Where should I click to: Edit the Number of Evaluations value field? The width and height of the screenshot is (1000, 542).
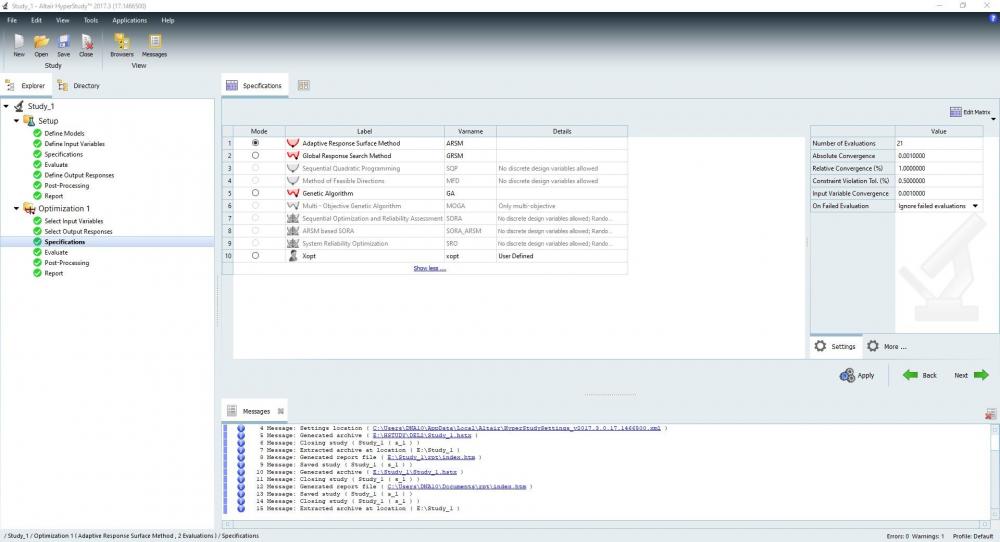coord(938,143)
